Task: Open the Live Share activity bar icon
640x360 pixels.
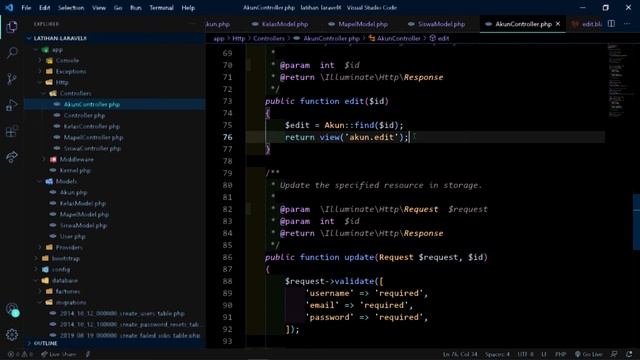Action: tap(12, 157)
